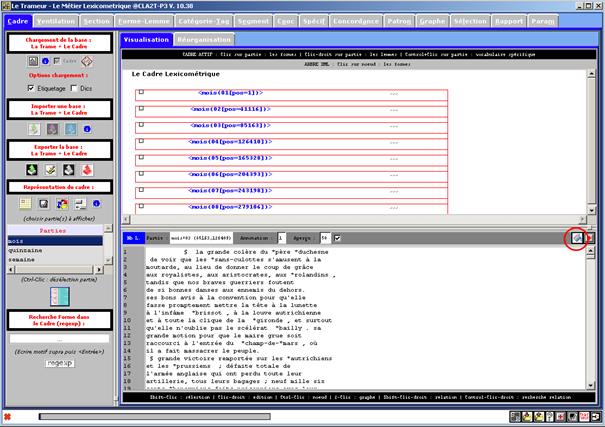The width and height of the screenshot is (605, 427).
Task: Select mois in the Parties list
Action: pyautogui.click(x=55, y=241)
